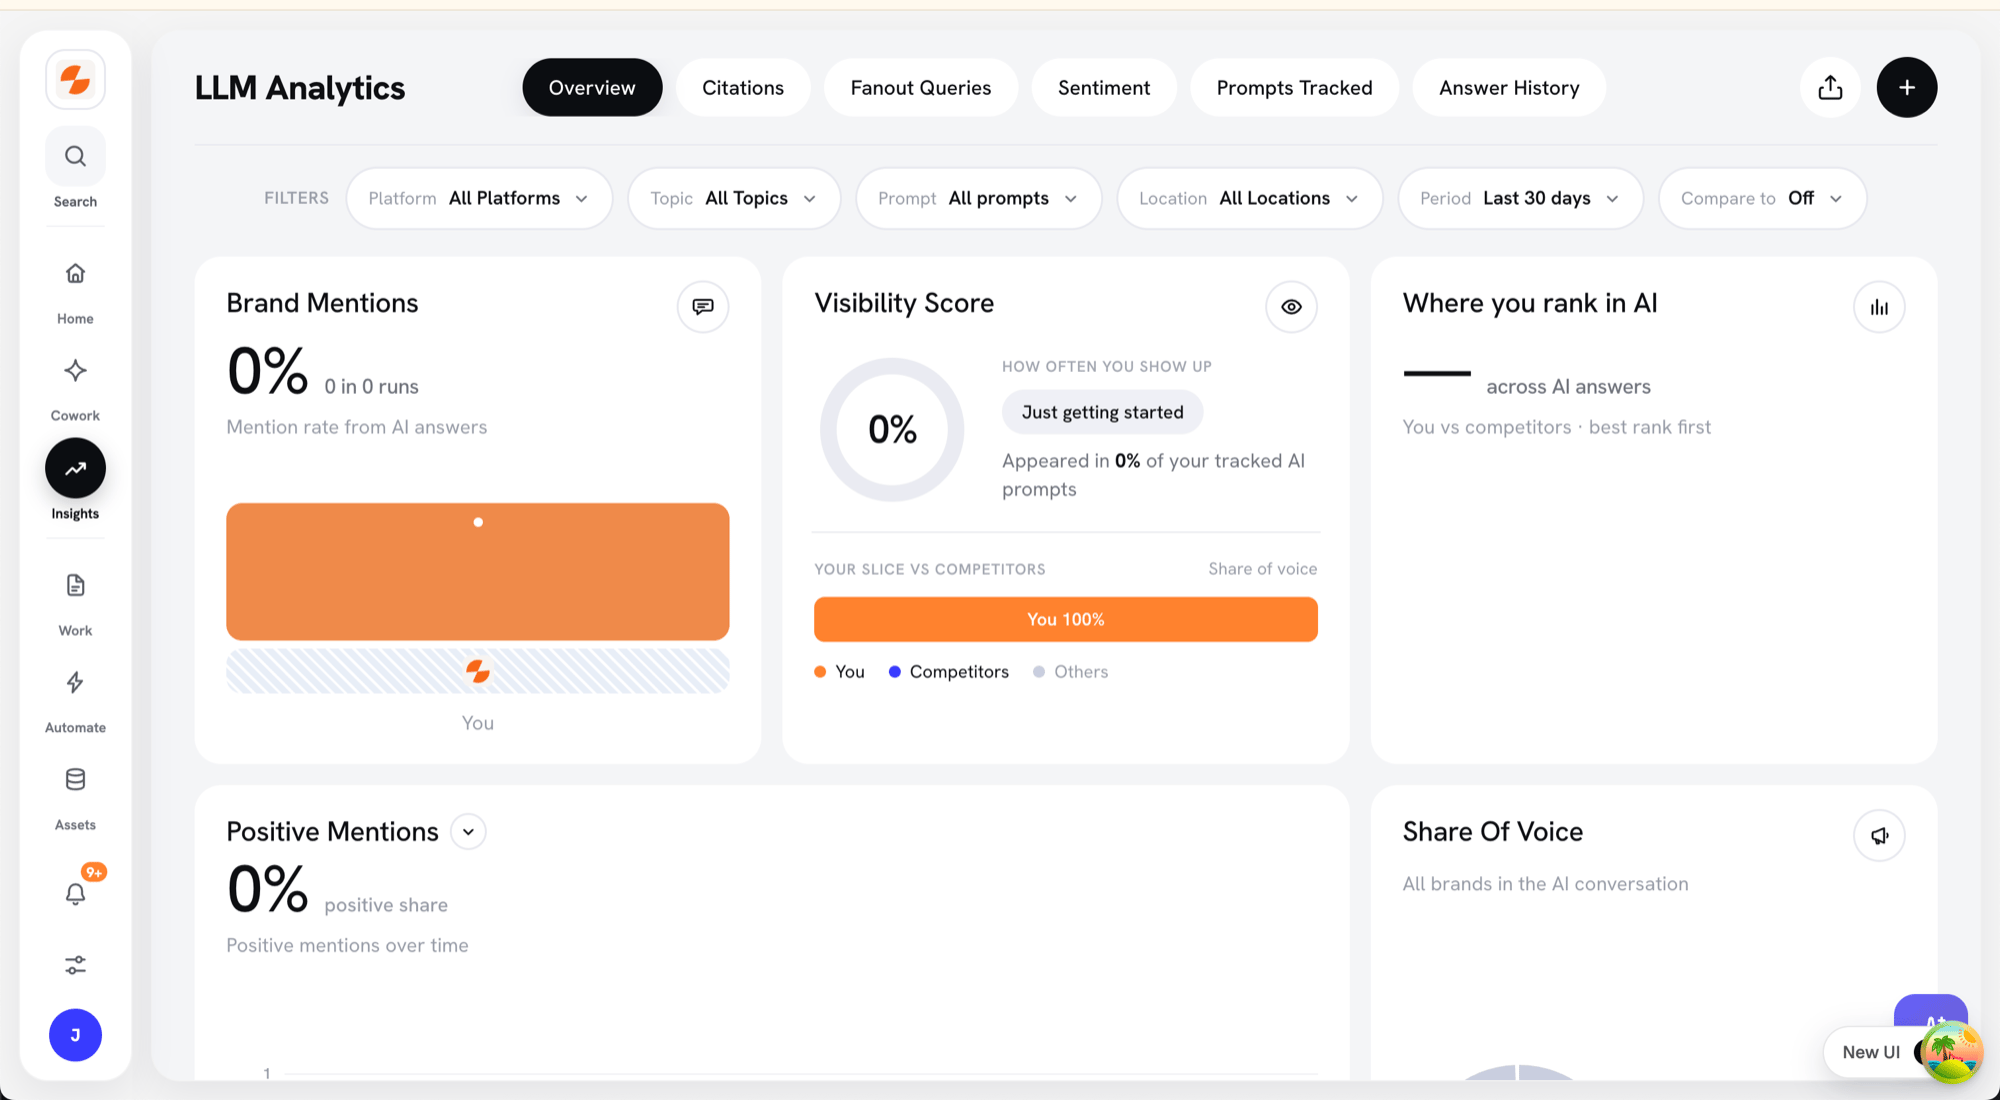Viewport: 2000px width, 1100px height.
Task: Click 'HOW OFTEN YOU SHOW UP' heading
Action: 1106,367
